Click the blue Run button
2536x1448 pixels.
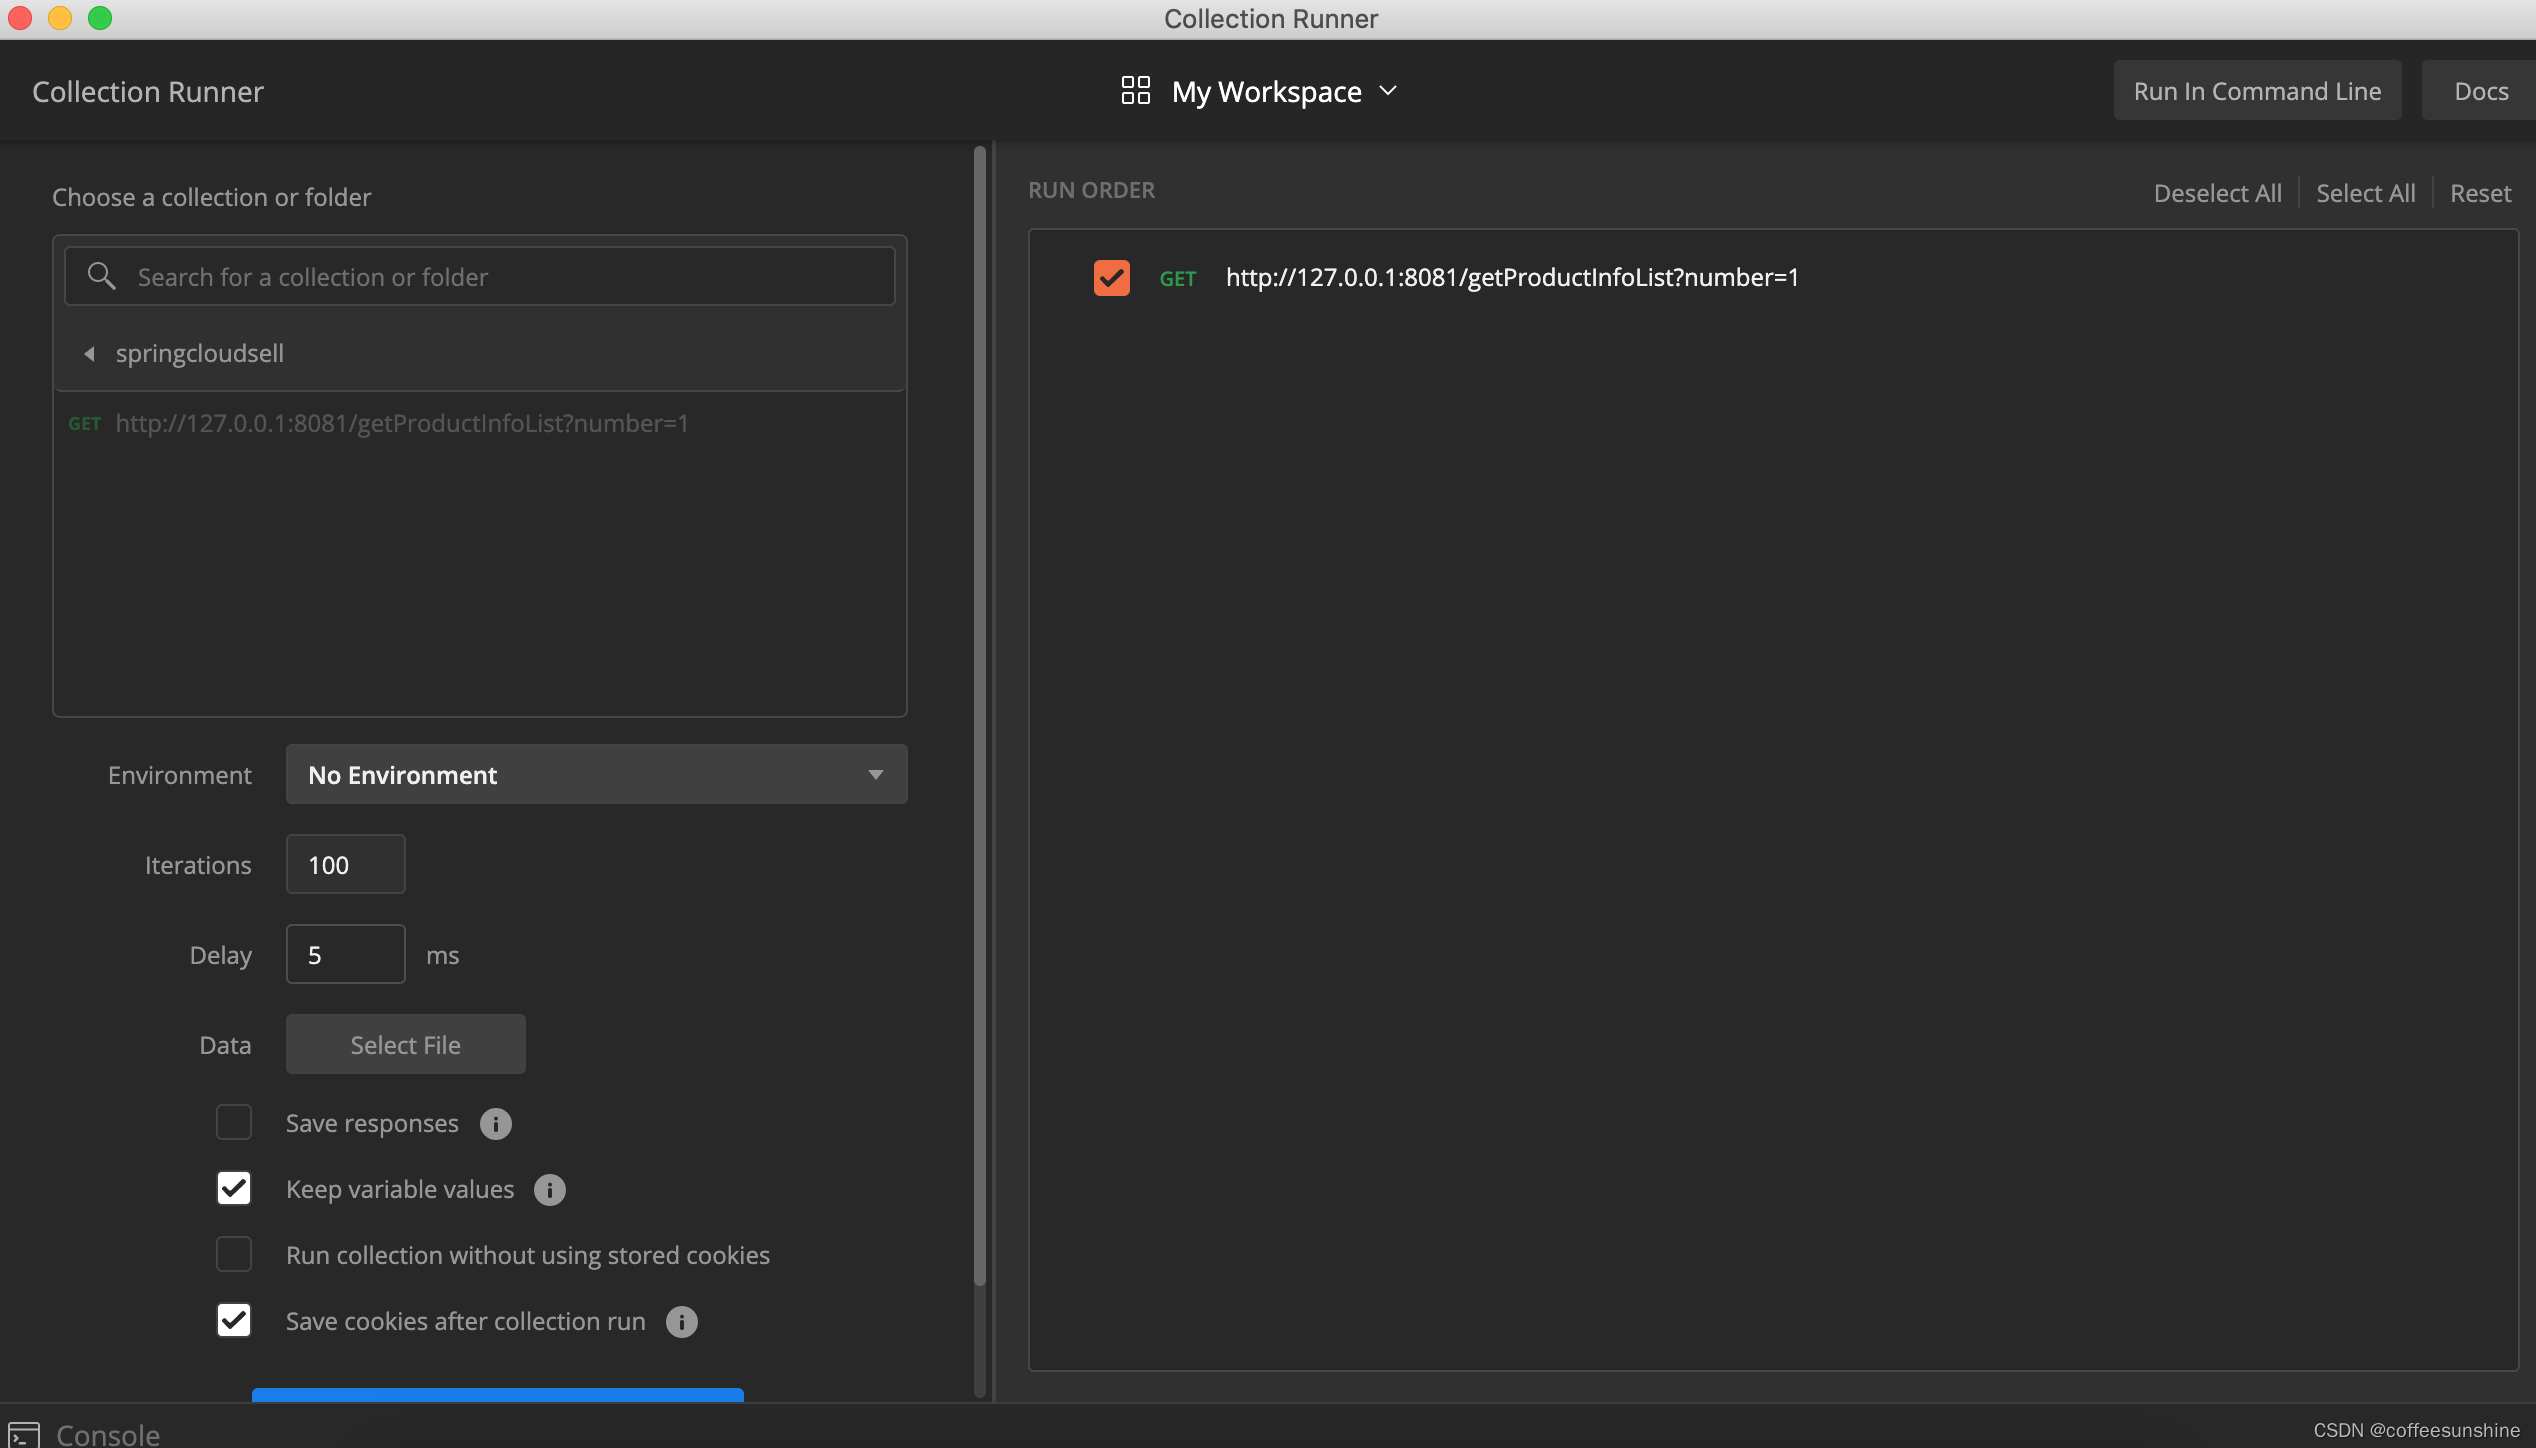pyautogui.click(x=497, y=1395)
